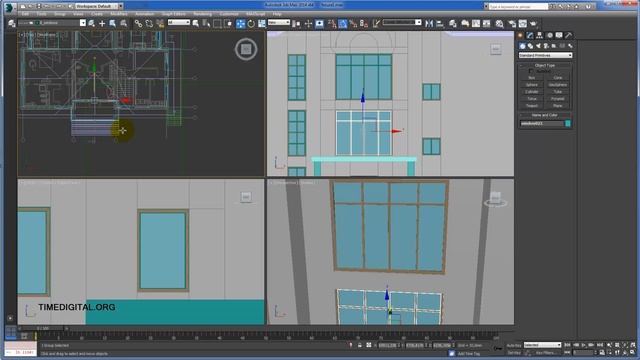The width and height of the screenshot is (640, 360).
Task: Open the Workspace Default dropdown
Action: coord(99,7)
